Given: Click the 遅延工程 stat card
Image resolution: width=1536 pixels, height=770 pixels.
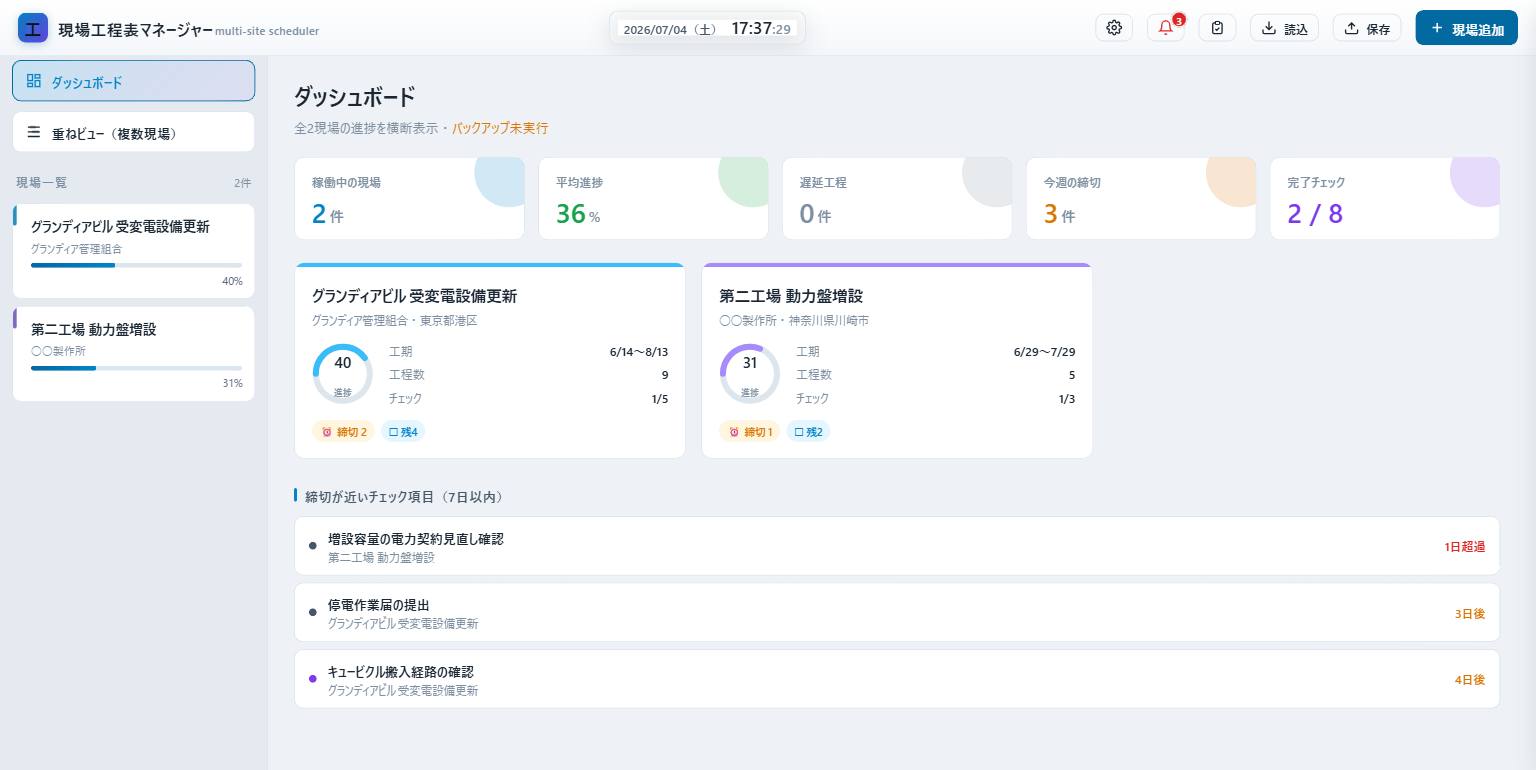Looking at the screenshot, I should click(897, 198).
